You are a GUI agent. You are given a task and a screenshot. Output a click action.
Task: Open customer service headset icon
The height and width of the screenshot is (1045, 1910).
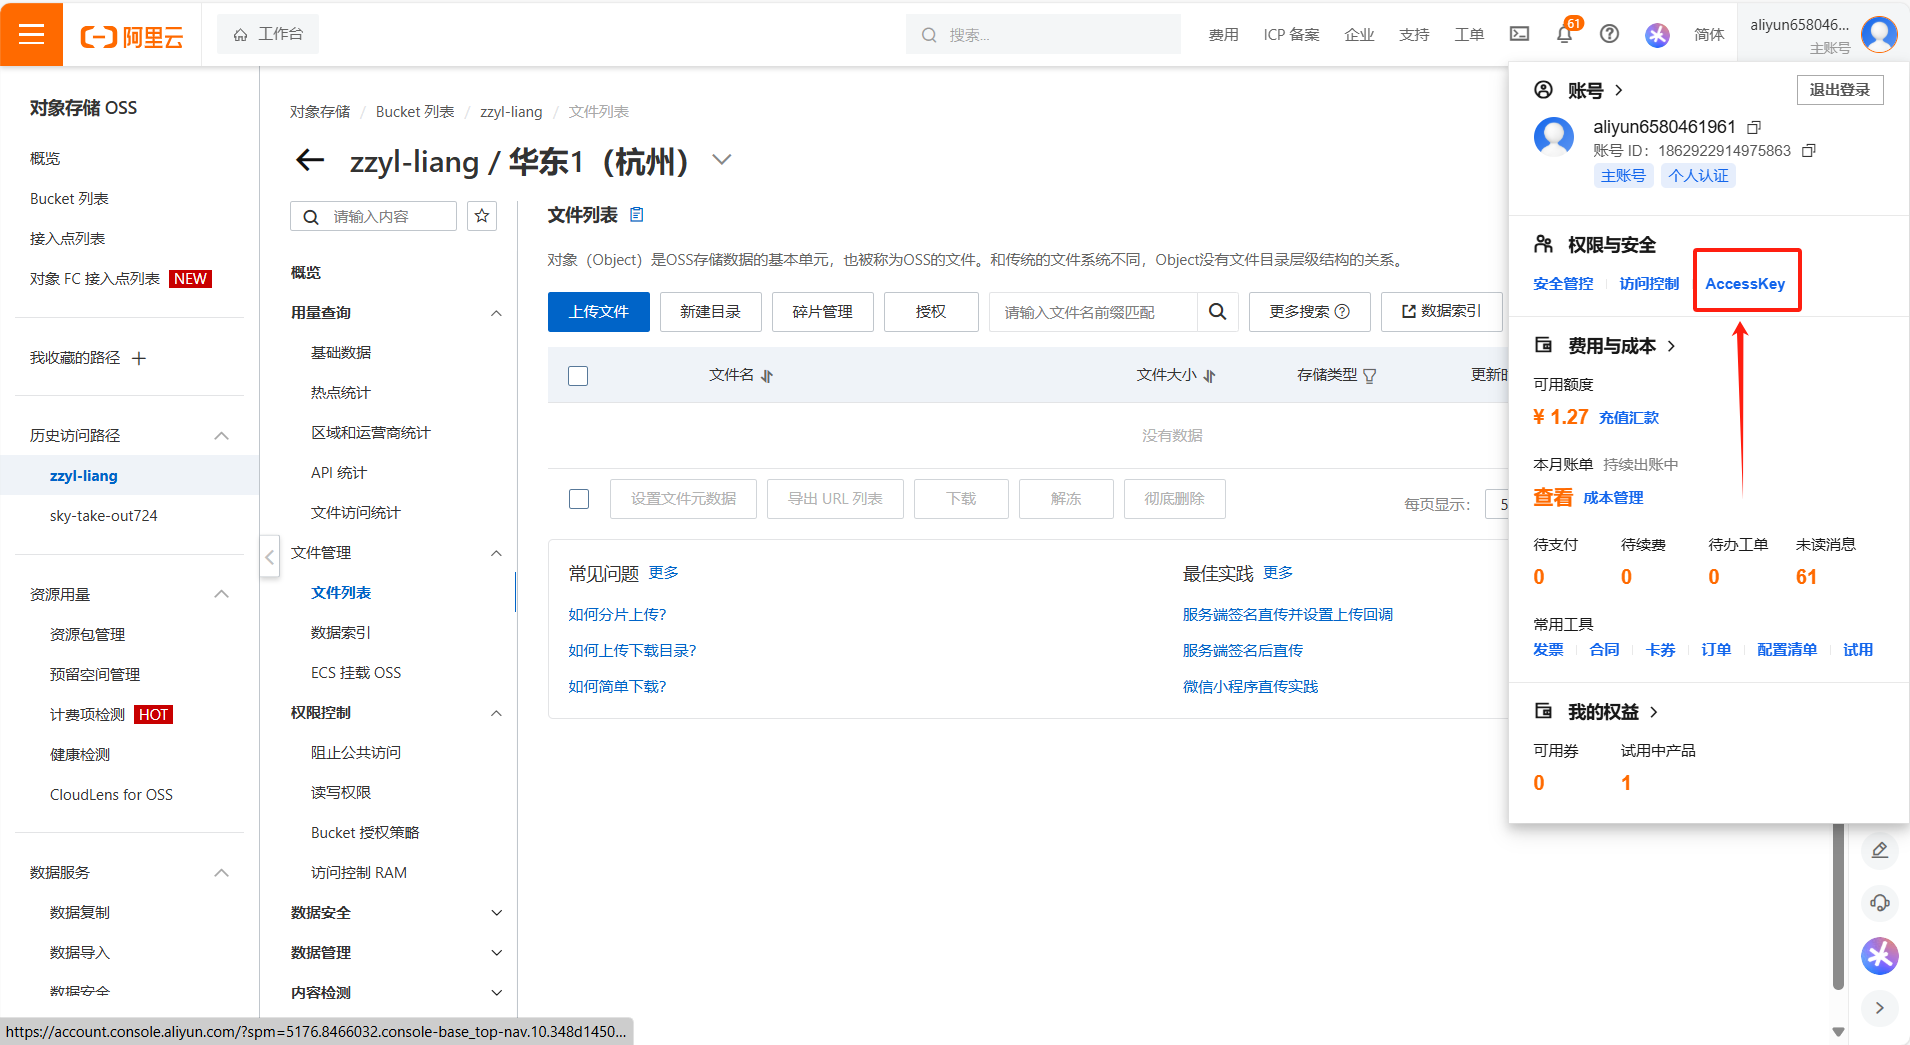click(x=1880, y=903)
